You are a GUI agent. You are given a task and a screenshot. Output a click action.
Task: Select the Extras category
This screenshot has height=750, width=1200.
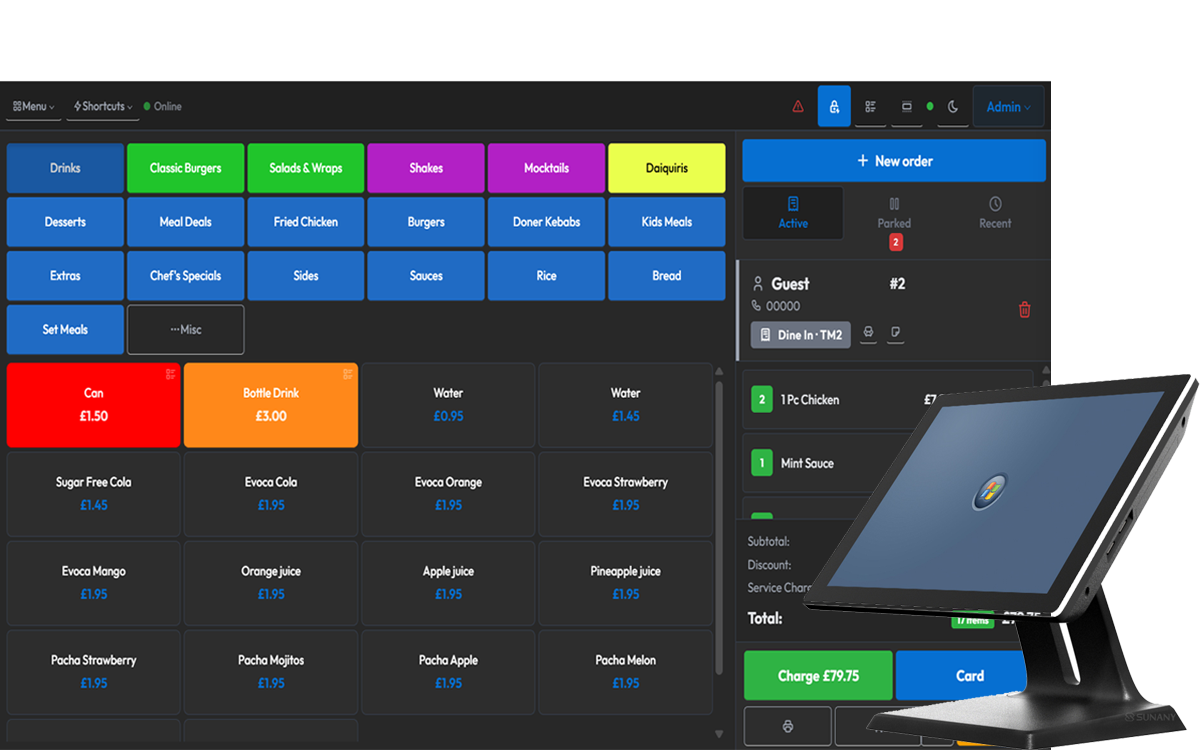click(65, 276)
